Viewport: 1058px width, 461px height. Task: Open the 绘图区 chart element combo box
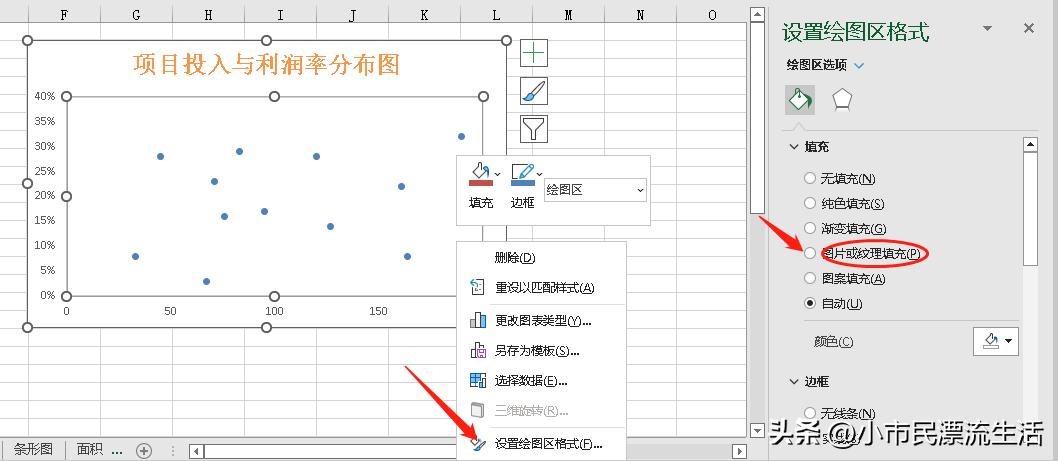[594, 190]
